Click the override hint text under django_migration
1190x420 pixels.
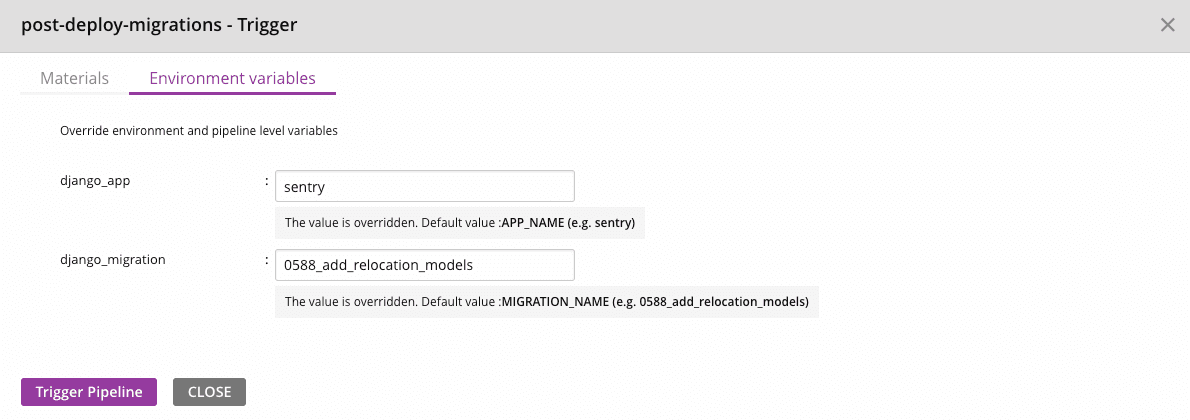tap(392, 301)
